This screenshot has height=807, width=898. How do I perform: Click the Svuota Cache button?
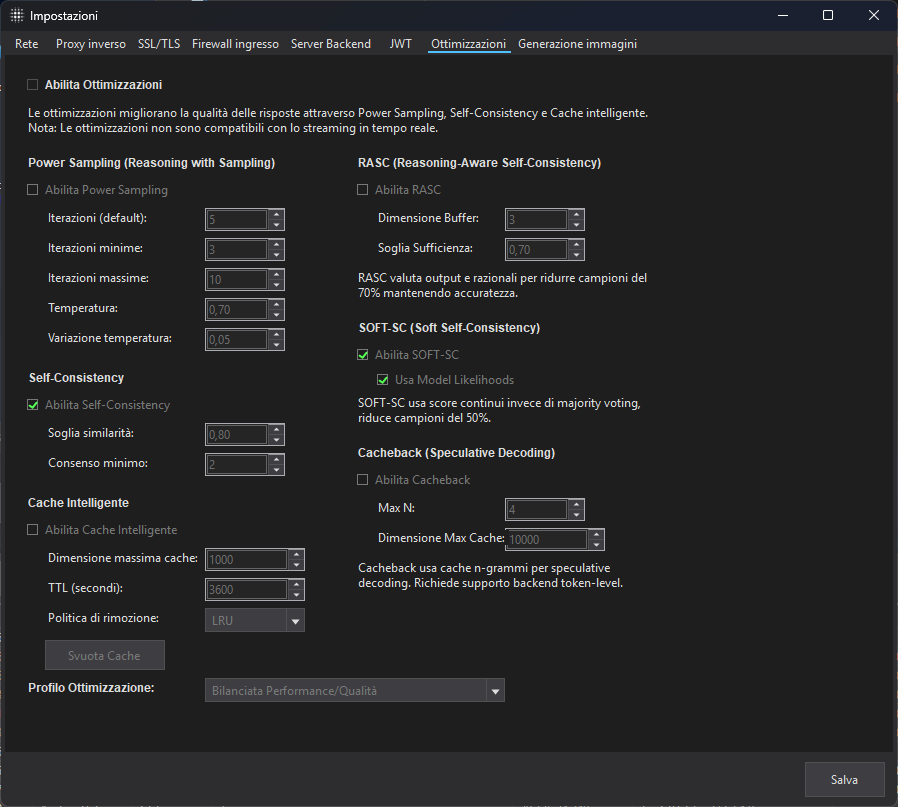point(105,655)
